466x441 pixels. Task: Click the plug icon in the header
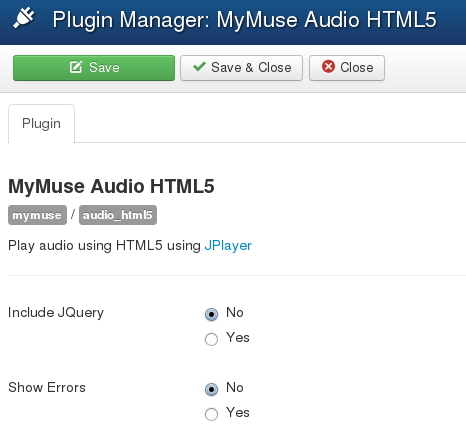pyautogui.click(x=24, y=18)
